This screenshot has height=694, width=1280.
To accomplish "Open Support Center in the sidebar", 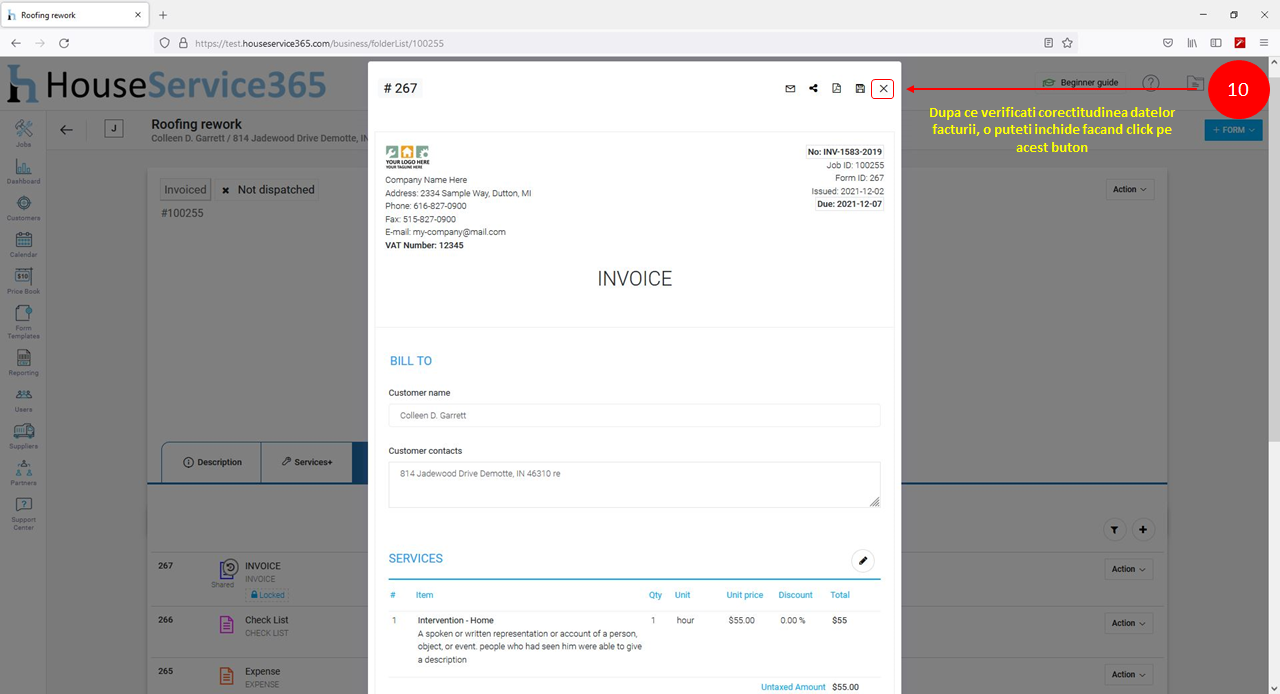I will tap(24, 513).
